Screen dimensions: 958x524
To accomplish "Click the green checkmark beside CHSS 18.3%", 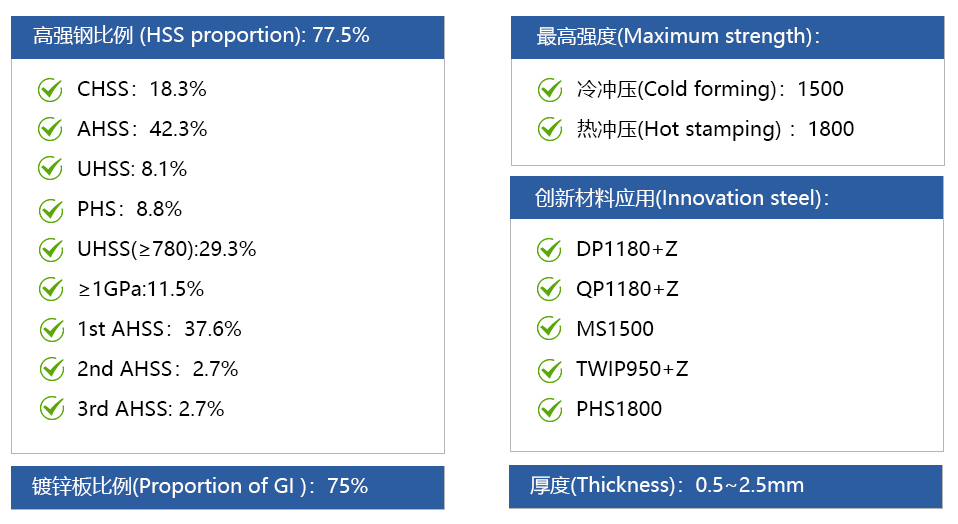I will click(50, 89).
